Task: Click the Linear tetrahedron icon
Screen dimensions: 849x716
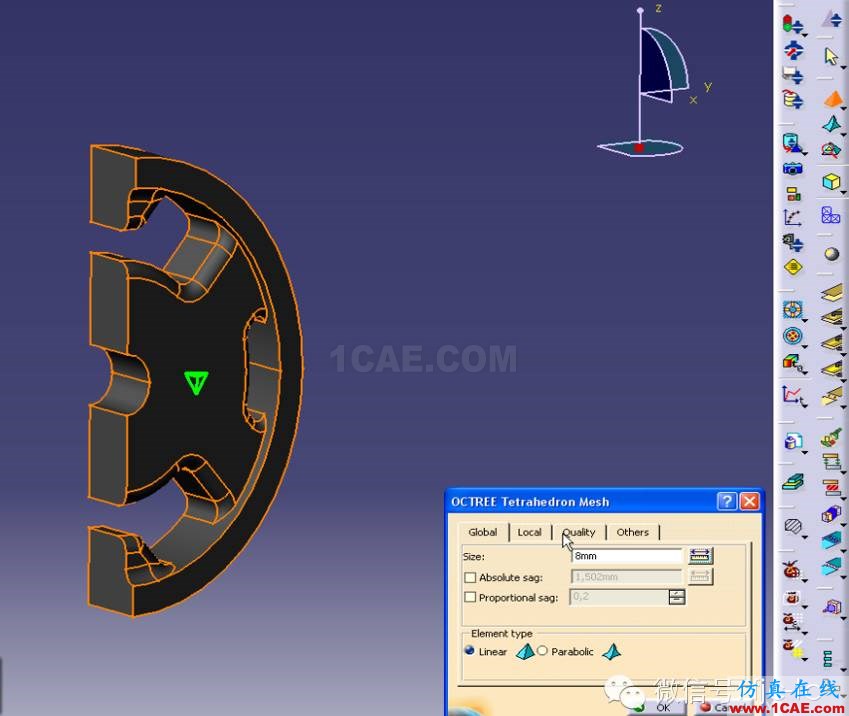Action: [x=525, y=651]
